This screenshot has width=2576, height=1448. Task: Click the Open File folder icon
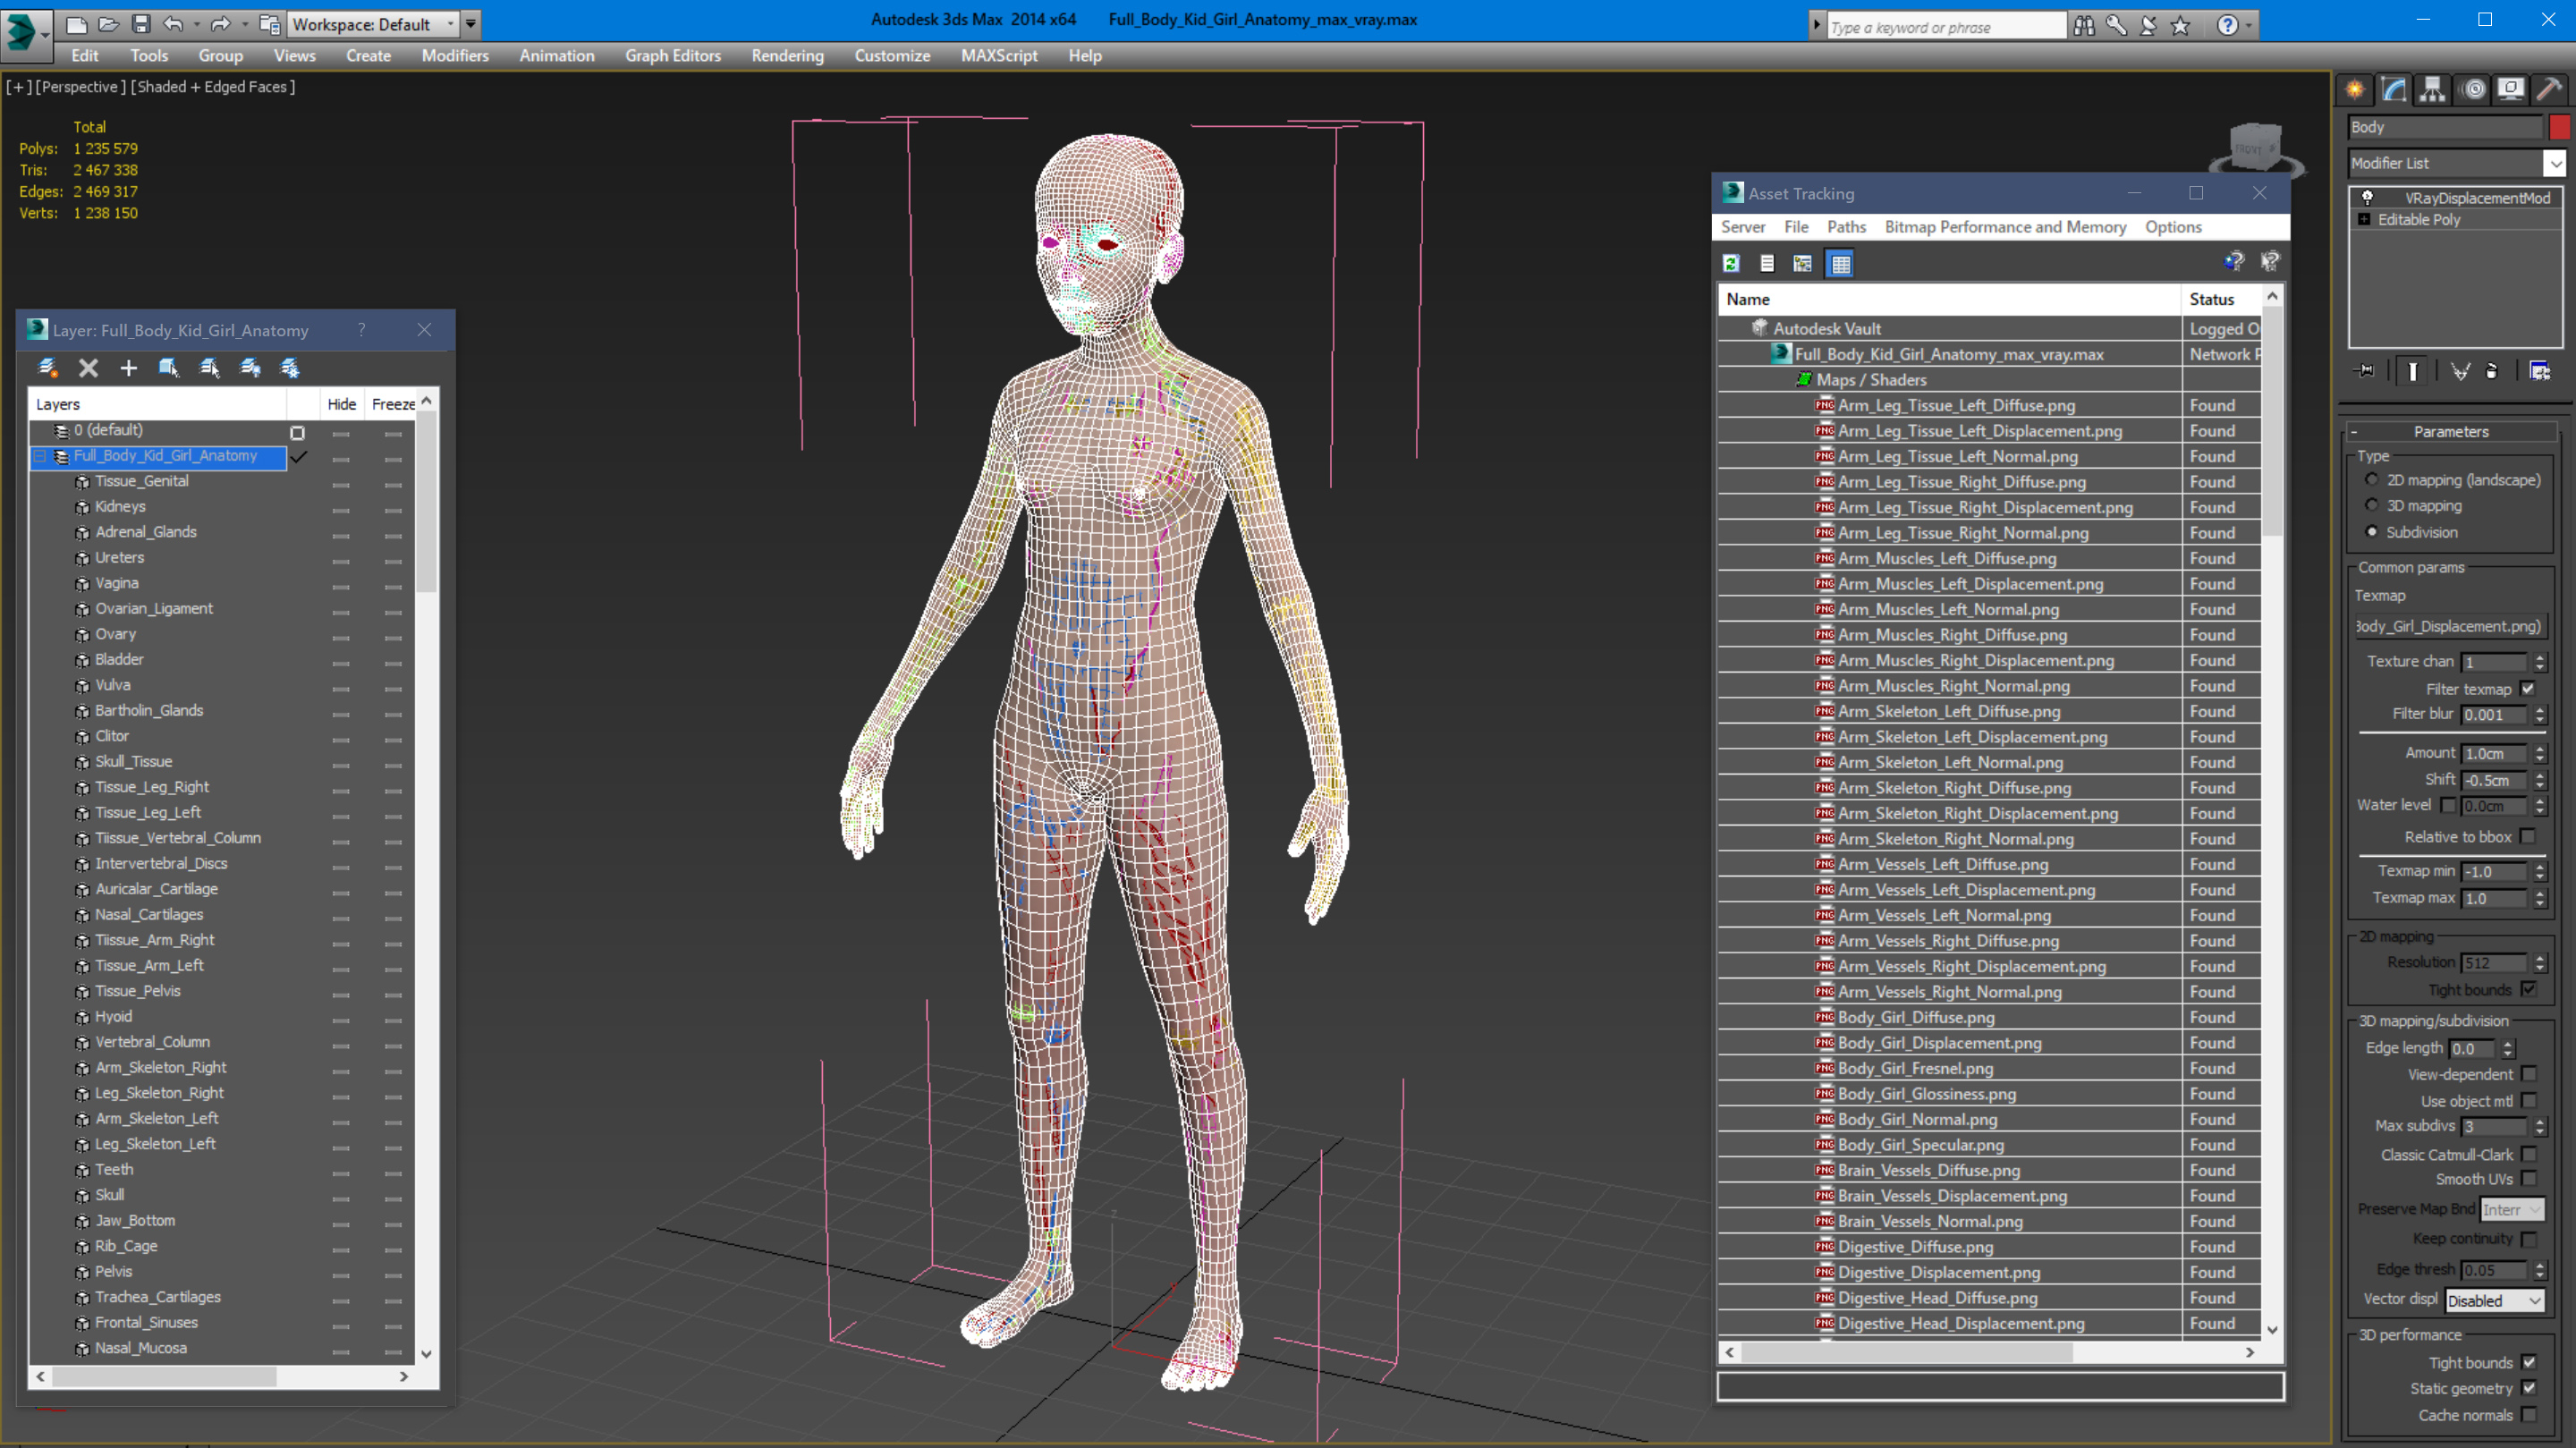pyautogui.click(x=109, y=24)
